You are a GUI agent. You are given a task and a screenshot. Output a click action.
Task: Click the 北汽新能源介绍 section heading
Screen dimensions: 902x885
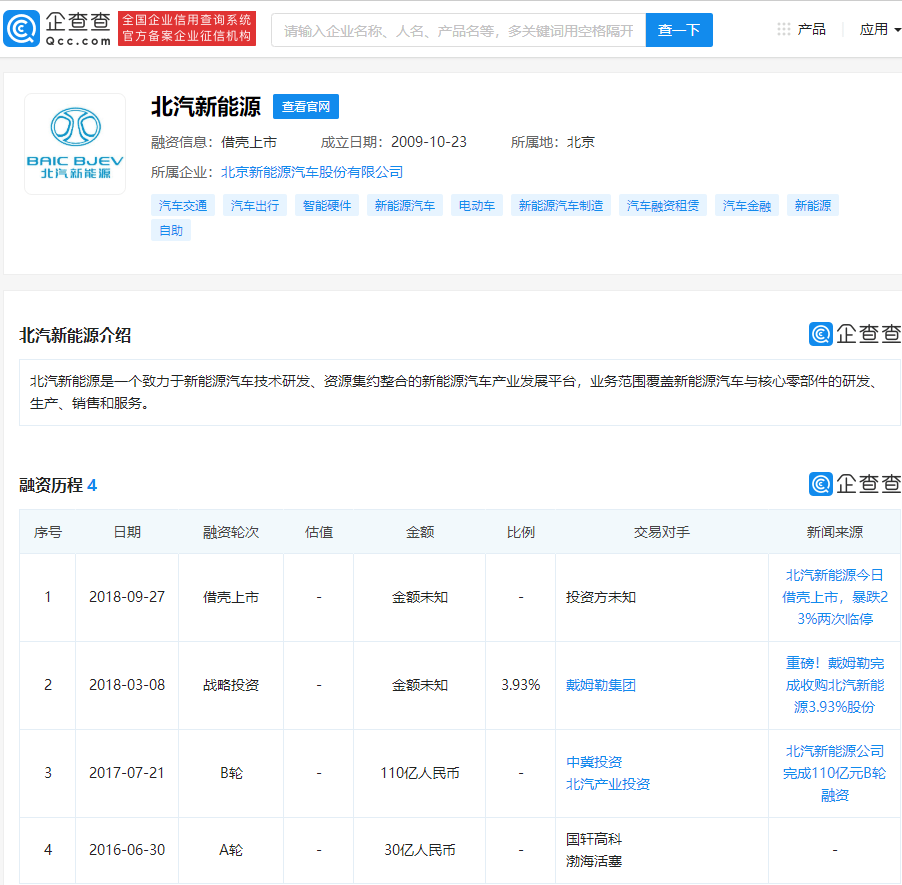click(75, 335)
